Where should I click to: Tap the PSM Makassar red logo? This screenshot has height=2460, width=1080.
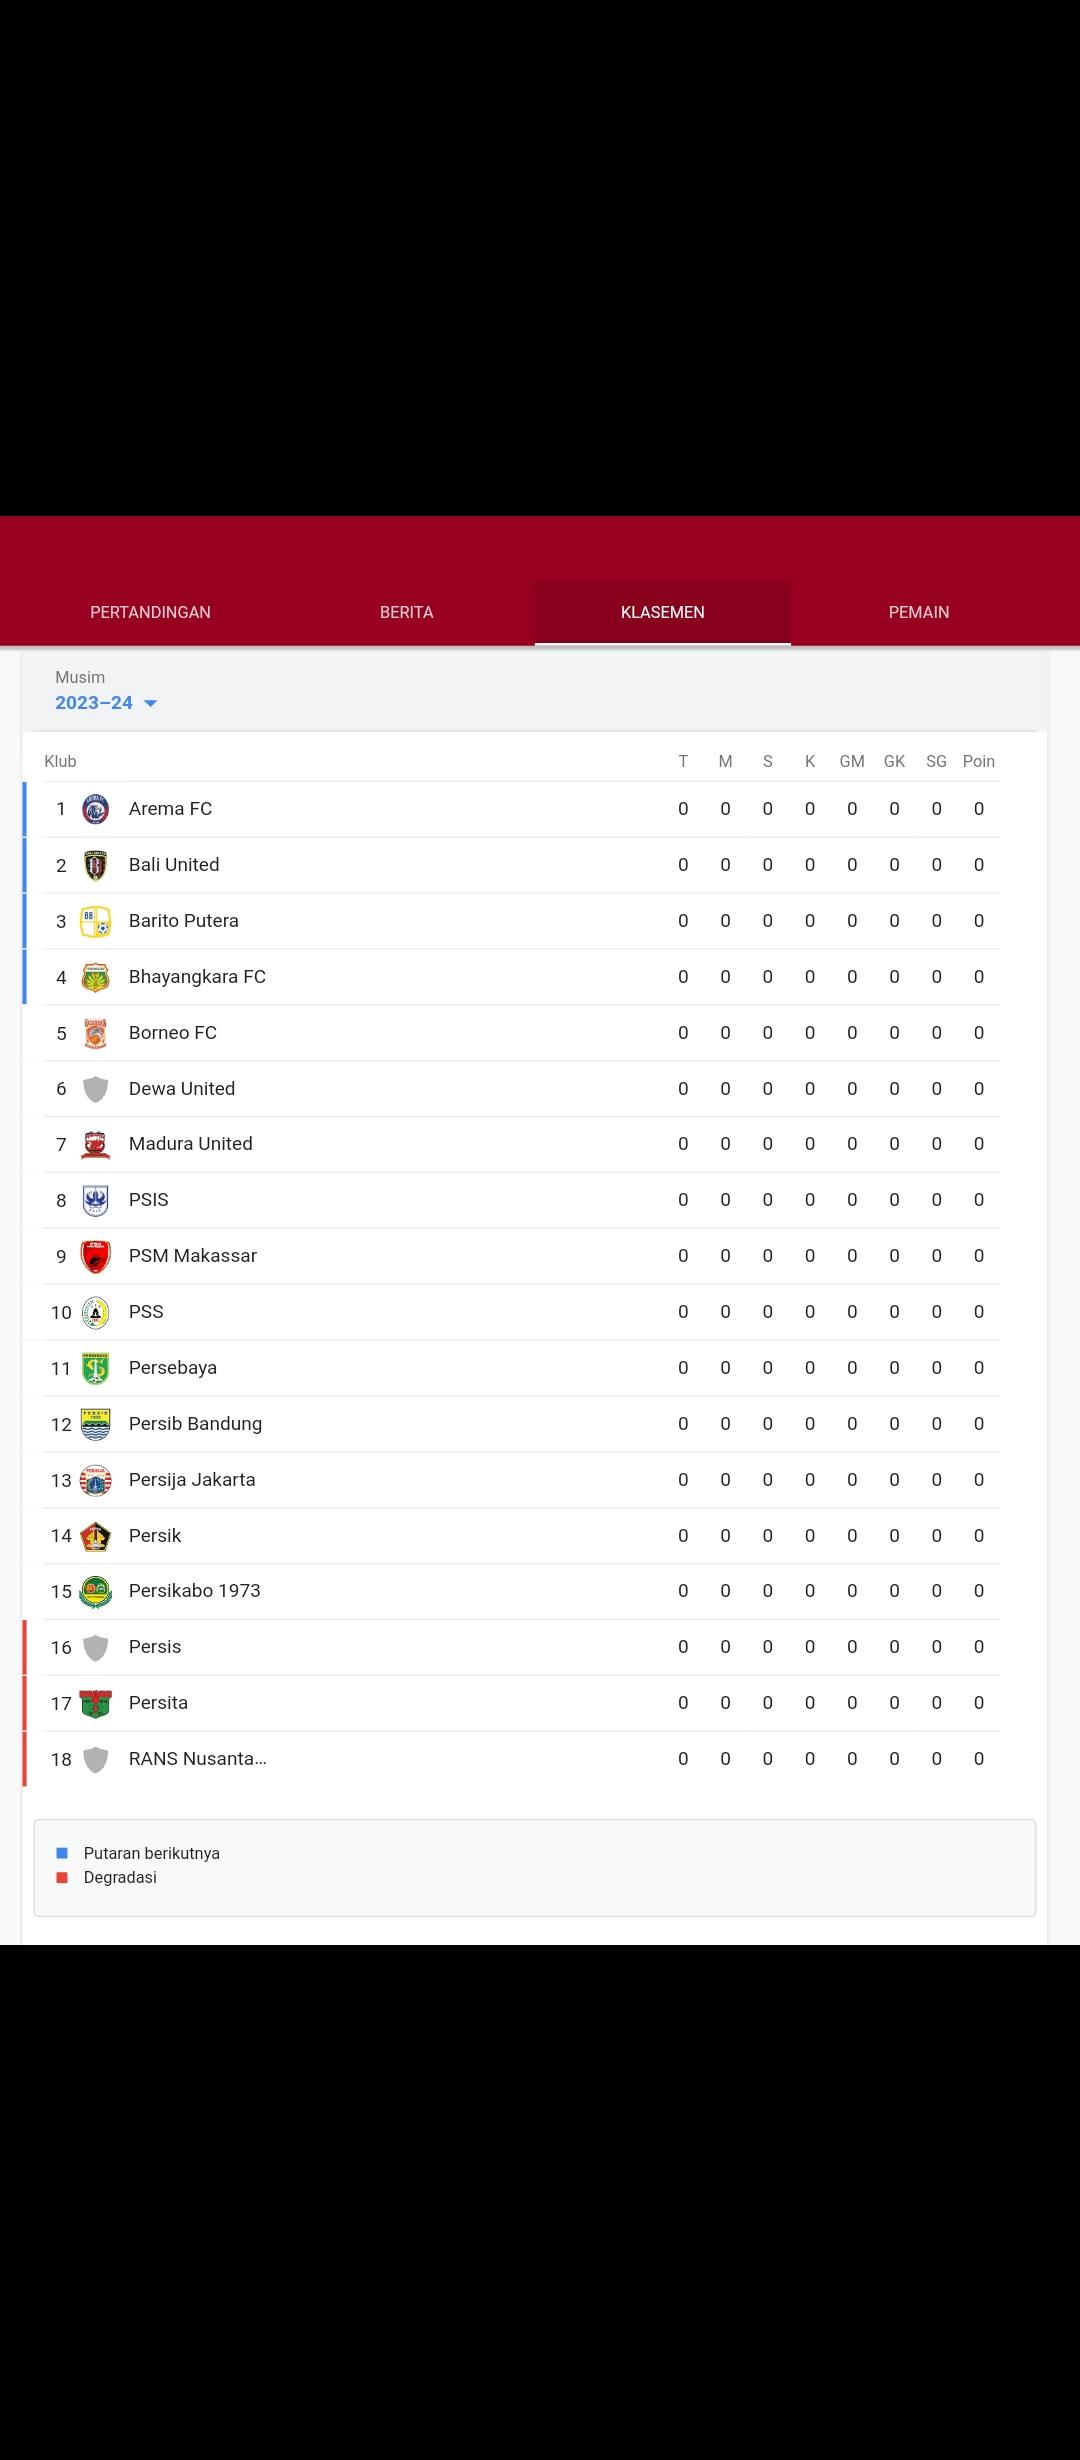[95, 1256]
